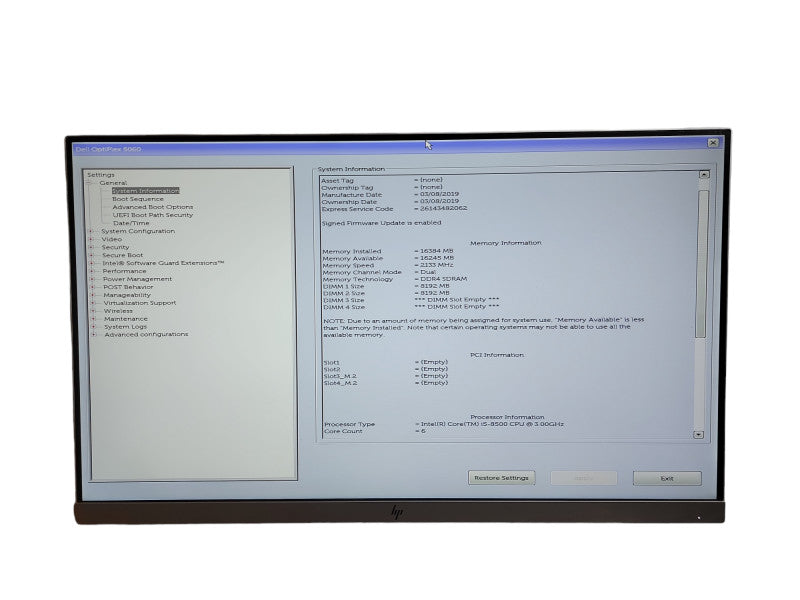Select the Video category label
The width and height of the screenshot is (800, 600).
point(111,239)
